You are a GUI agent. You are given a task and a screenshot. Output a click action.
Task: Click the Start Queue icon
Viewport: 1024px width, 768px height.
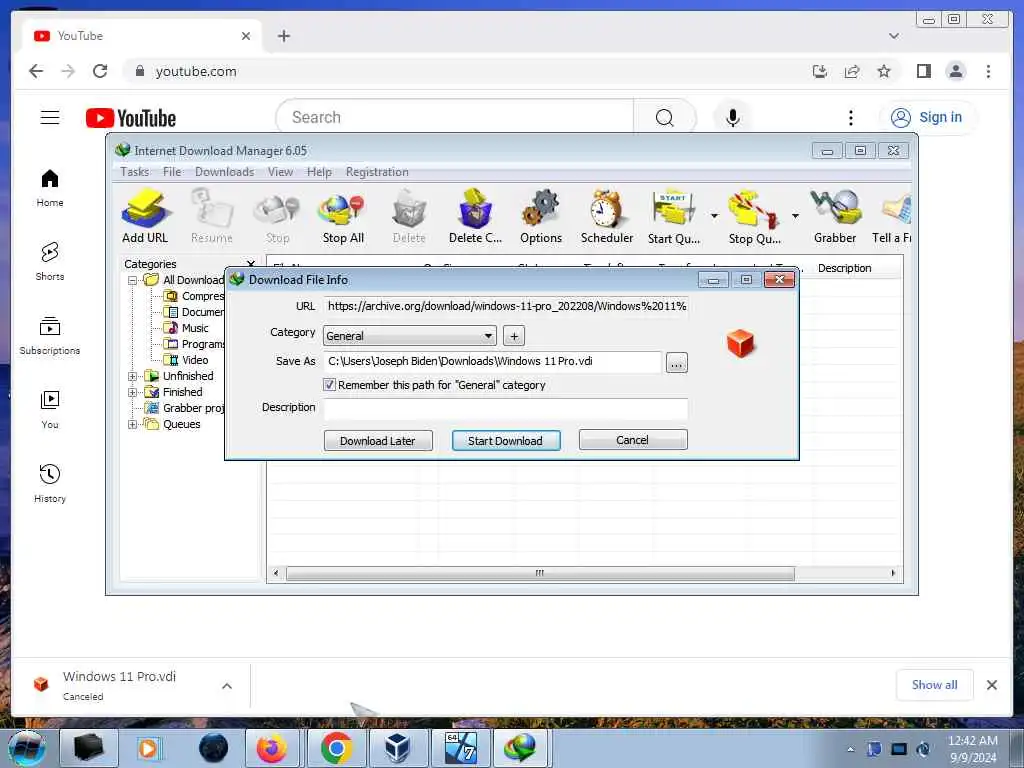673,216
